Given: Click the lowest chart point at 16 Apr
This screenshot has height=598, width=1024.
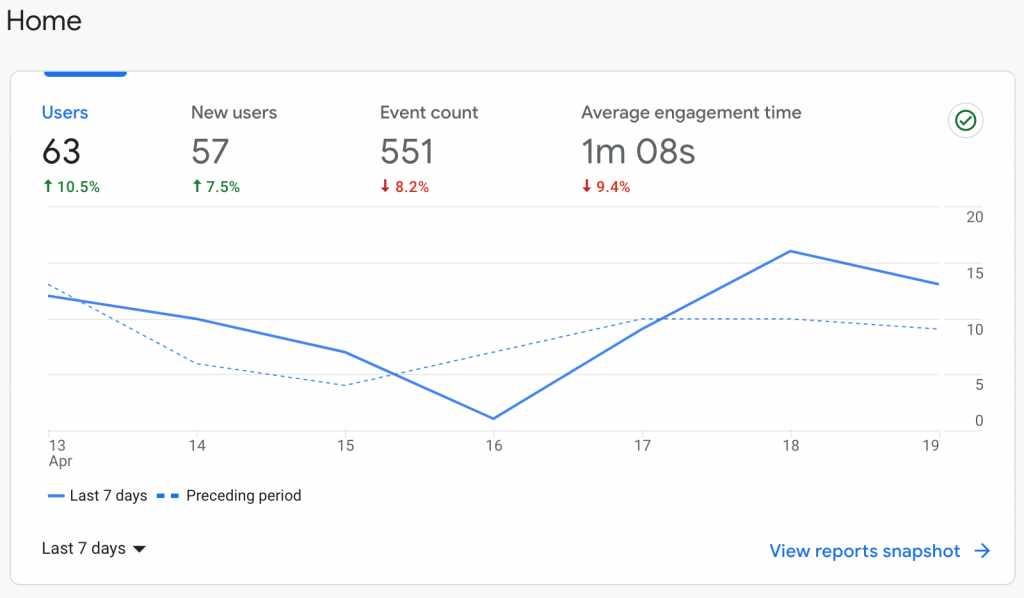Looking at the screenshot, I should [x=493, y=419].
